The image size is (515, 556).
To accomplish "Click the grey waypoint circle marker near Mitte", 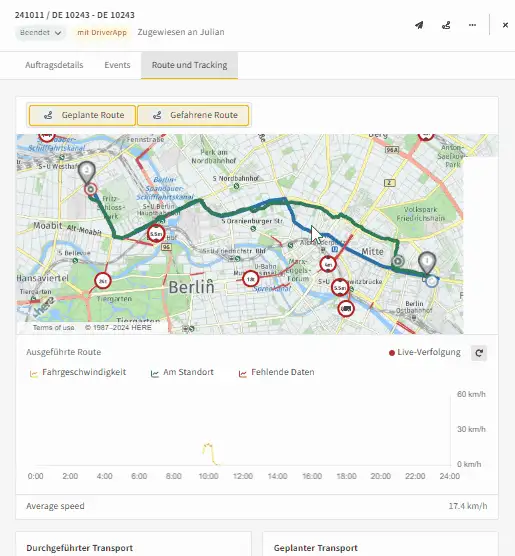I will coord(398,262).
